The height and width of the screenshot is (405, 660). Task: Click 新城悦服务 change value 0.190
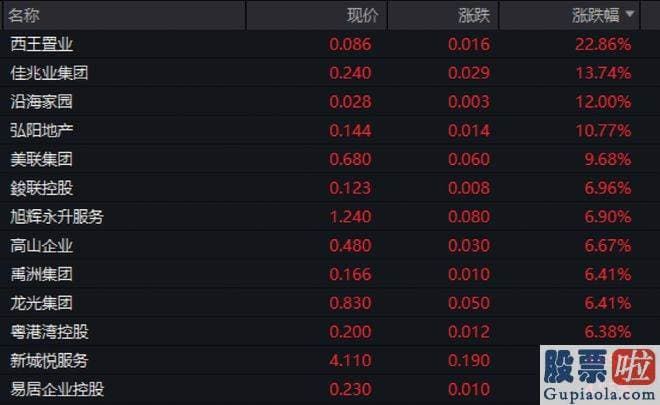[x=469, y=361]
